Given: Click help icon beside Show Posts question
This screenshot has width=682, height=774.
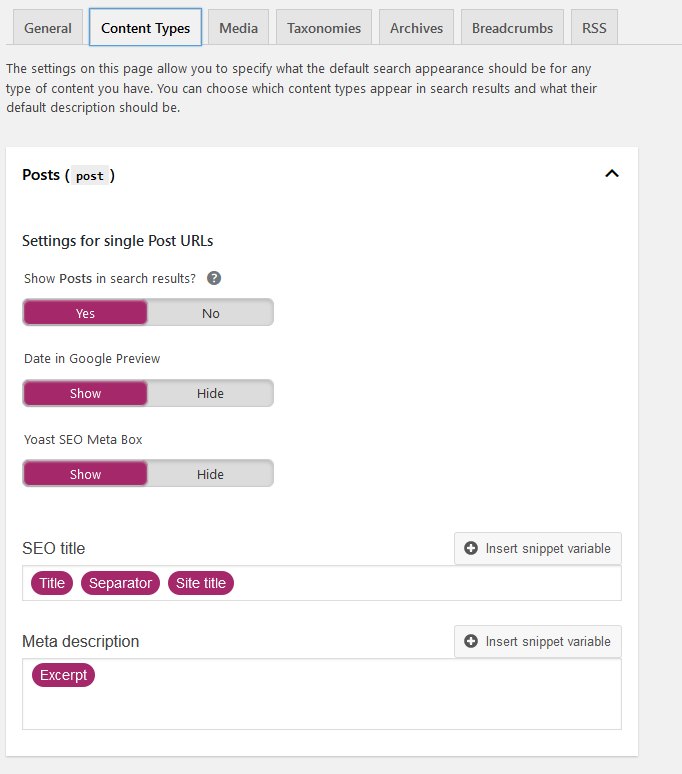Looking at the screenshot, I should tap(214, 278).
